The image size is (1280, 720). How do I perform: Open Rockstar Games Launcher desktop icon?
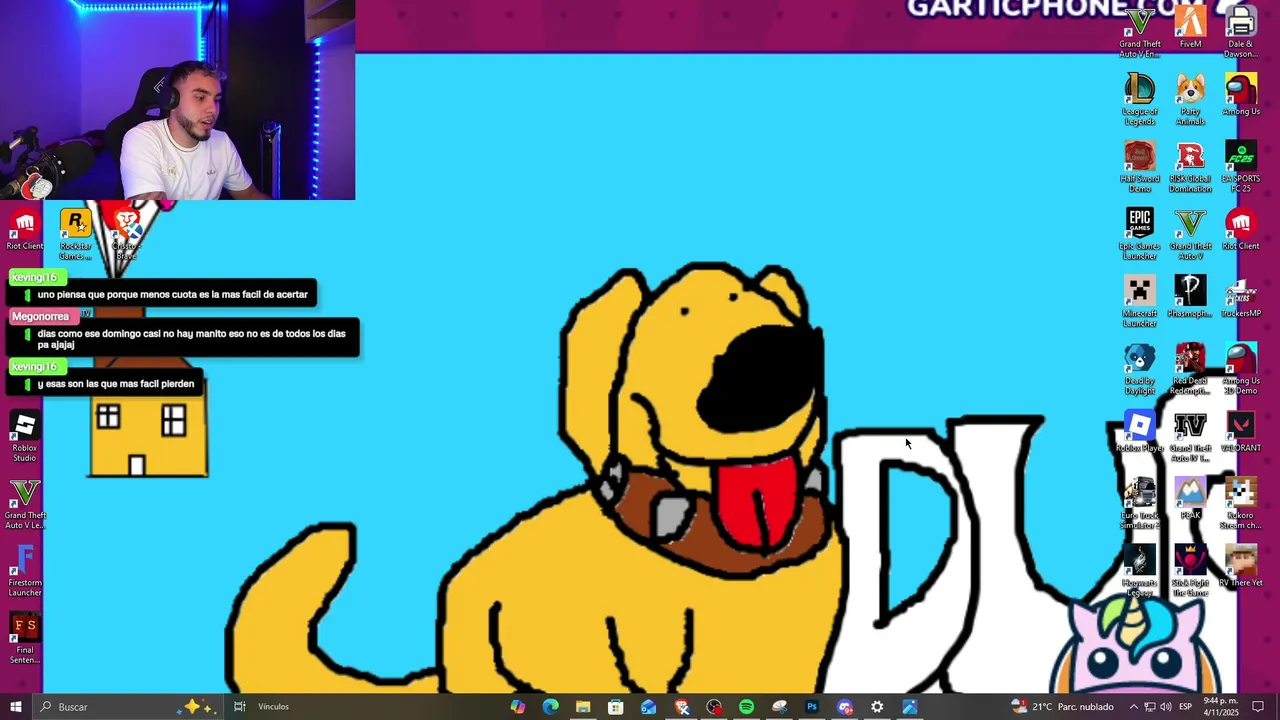(75, 233)
